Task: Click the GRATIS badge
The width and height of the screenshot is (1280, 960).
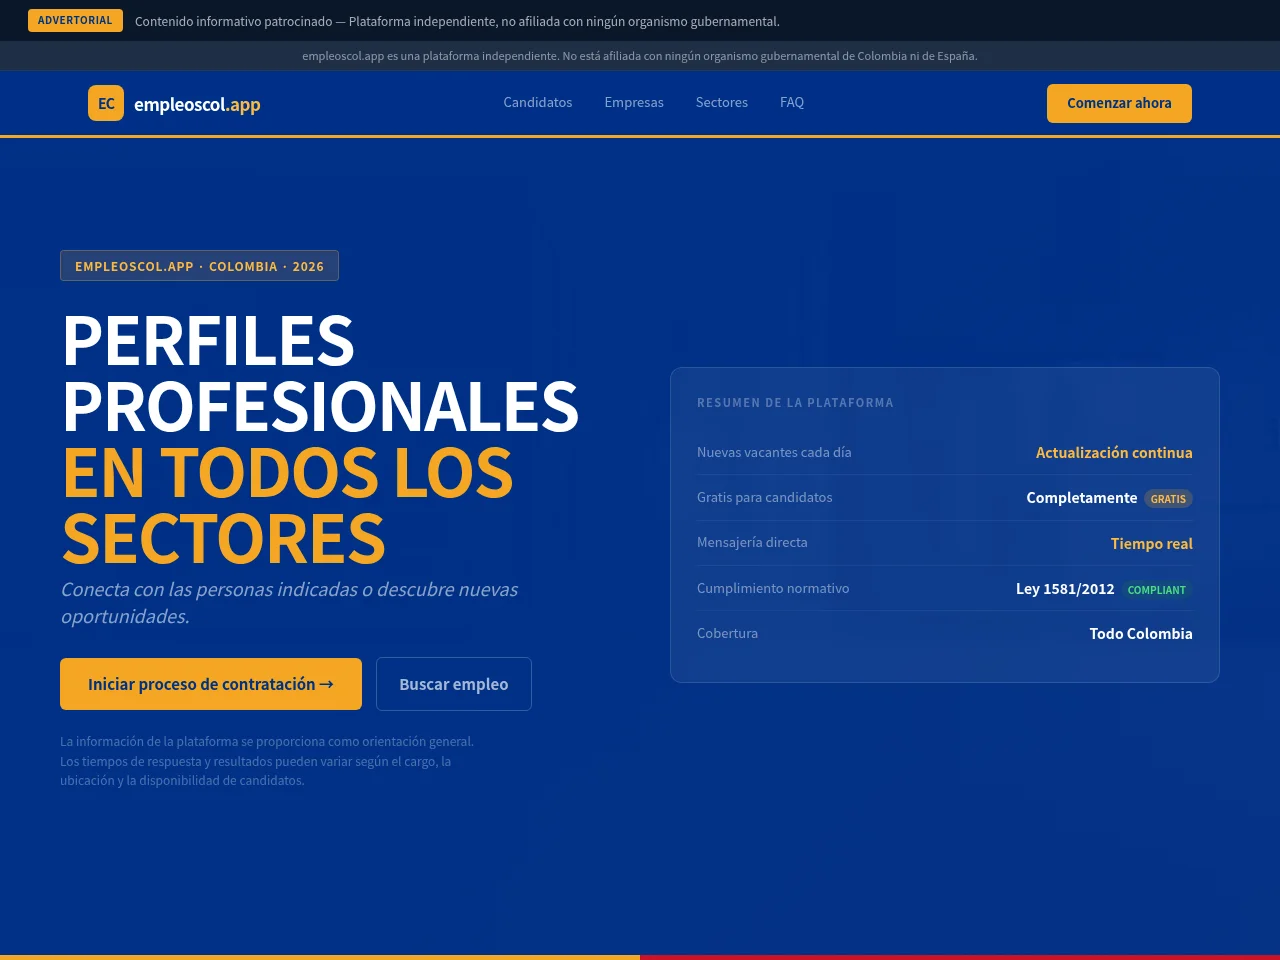Action: [x=1168, y=498]
